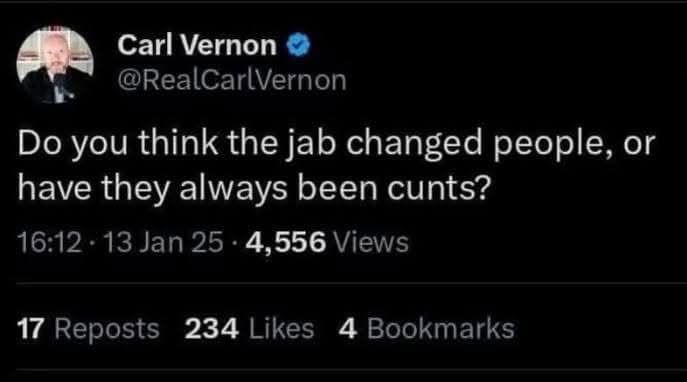Show the Reposts list label
The width and height of the screenshot is (687, 382).
(x=107, y=330)
